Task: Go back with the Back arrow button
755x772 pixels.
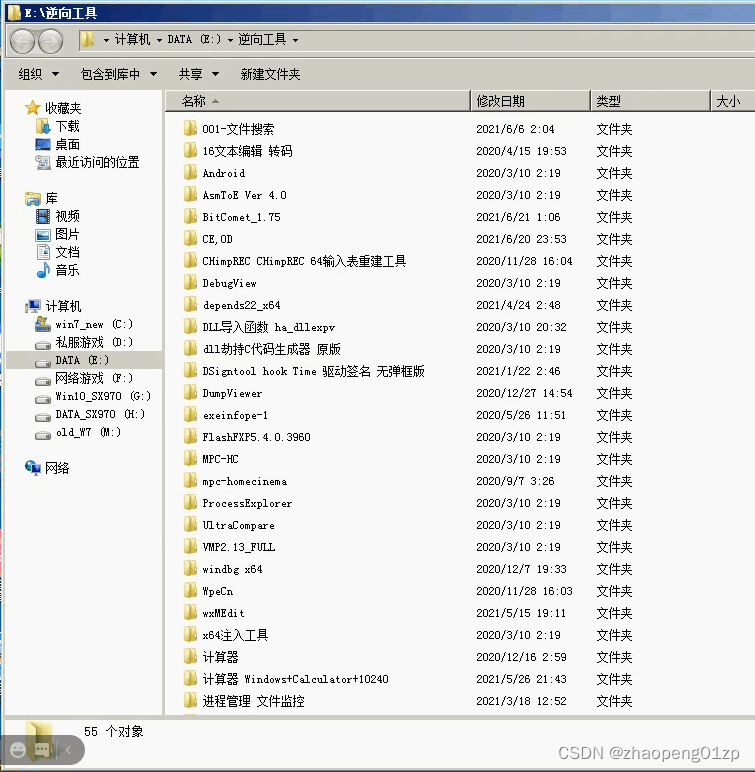Action: pyautogui.click(x=22, y=41)
